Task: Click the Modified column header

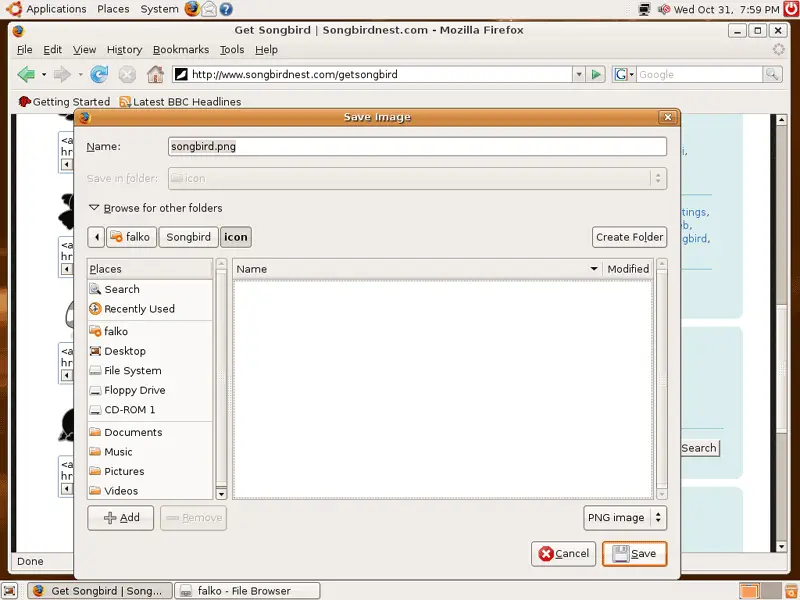Action: [628, 269]
